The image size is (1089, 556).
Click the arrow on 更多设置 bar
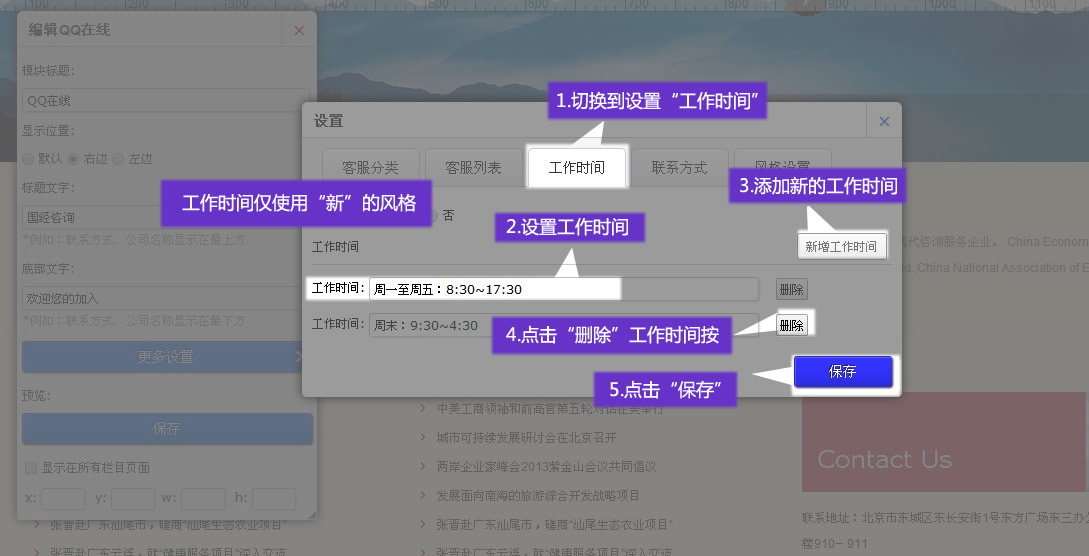299,356
